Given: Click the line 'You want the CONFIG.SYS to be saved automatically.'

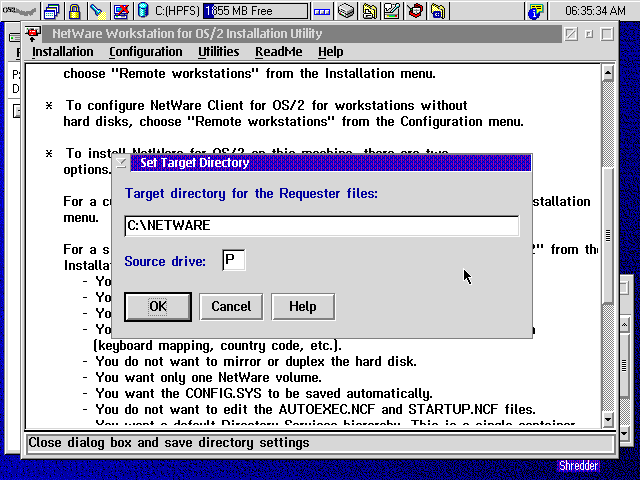Looking at the screenshot, I should pos(264,393).
